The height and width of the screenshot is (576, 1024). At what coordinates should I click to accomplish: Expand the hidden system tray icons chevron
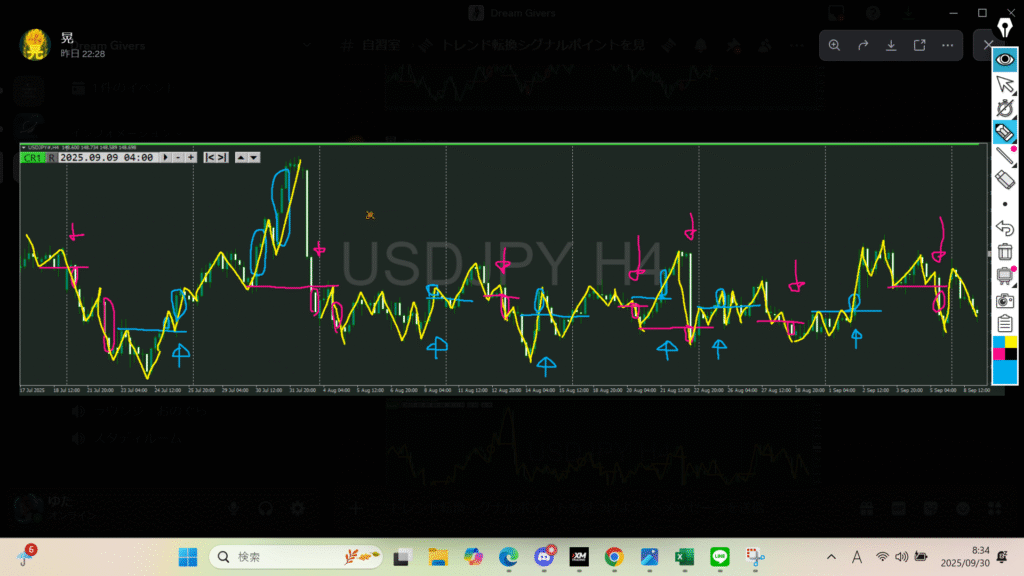click(832, 556)
